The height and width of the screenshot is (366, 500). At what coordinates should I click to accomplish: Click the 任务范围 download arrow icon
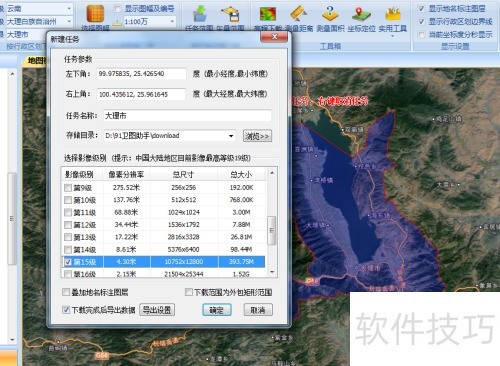200,14
